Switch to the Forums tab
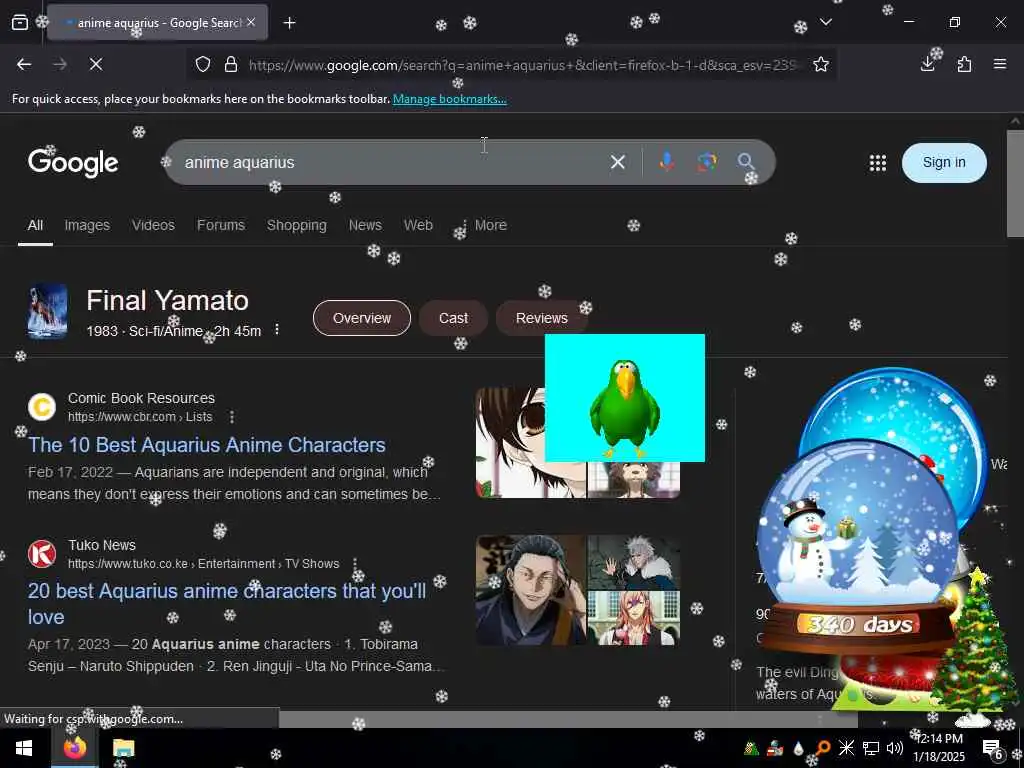Viewport: 1024px width, 768px height. tap(221, 225)
